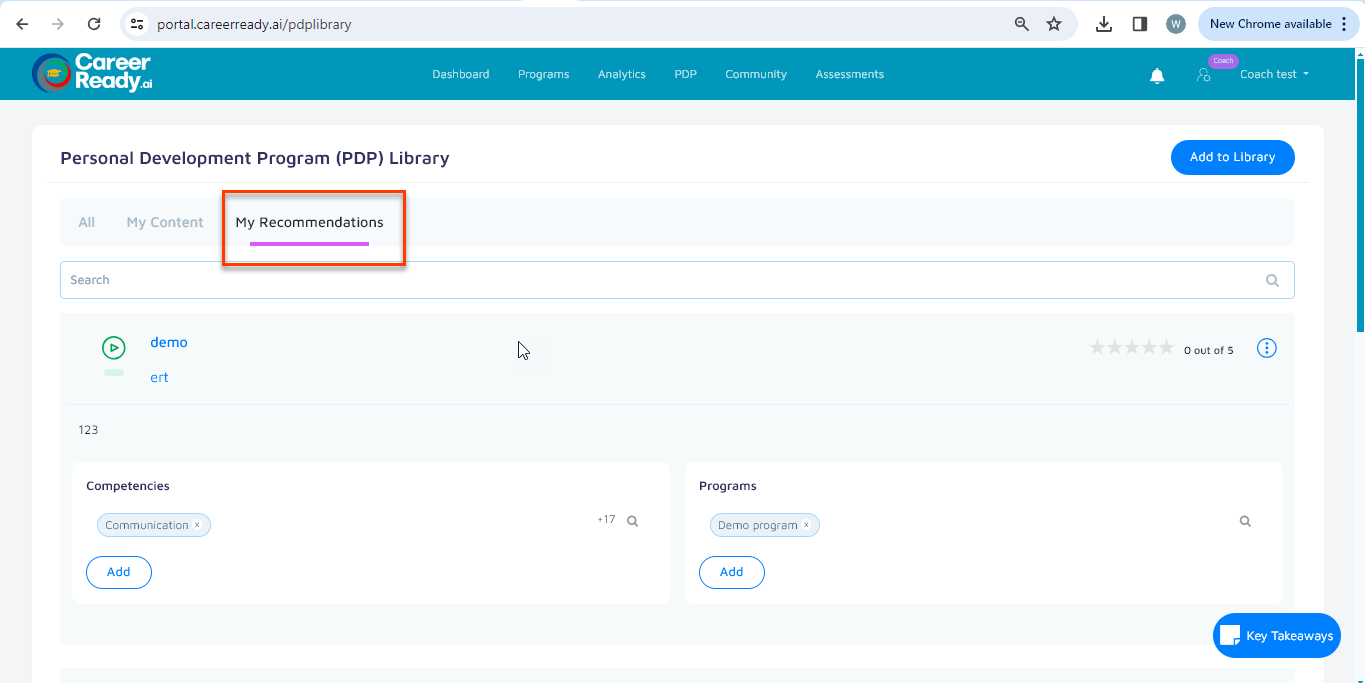Click the CareerReady.ai logo
This screenshot has height=683, width=1365.
[92, 73]
